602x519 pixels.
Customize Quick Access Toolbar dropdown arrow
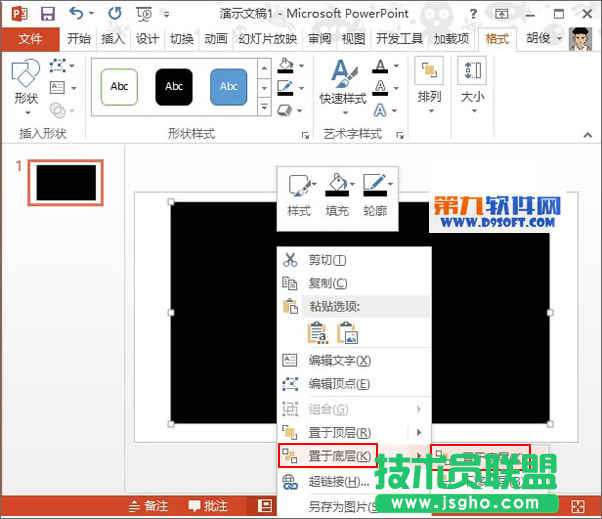coord(167,15)
